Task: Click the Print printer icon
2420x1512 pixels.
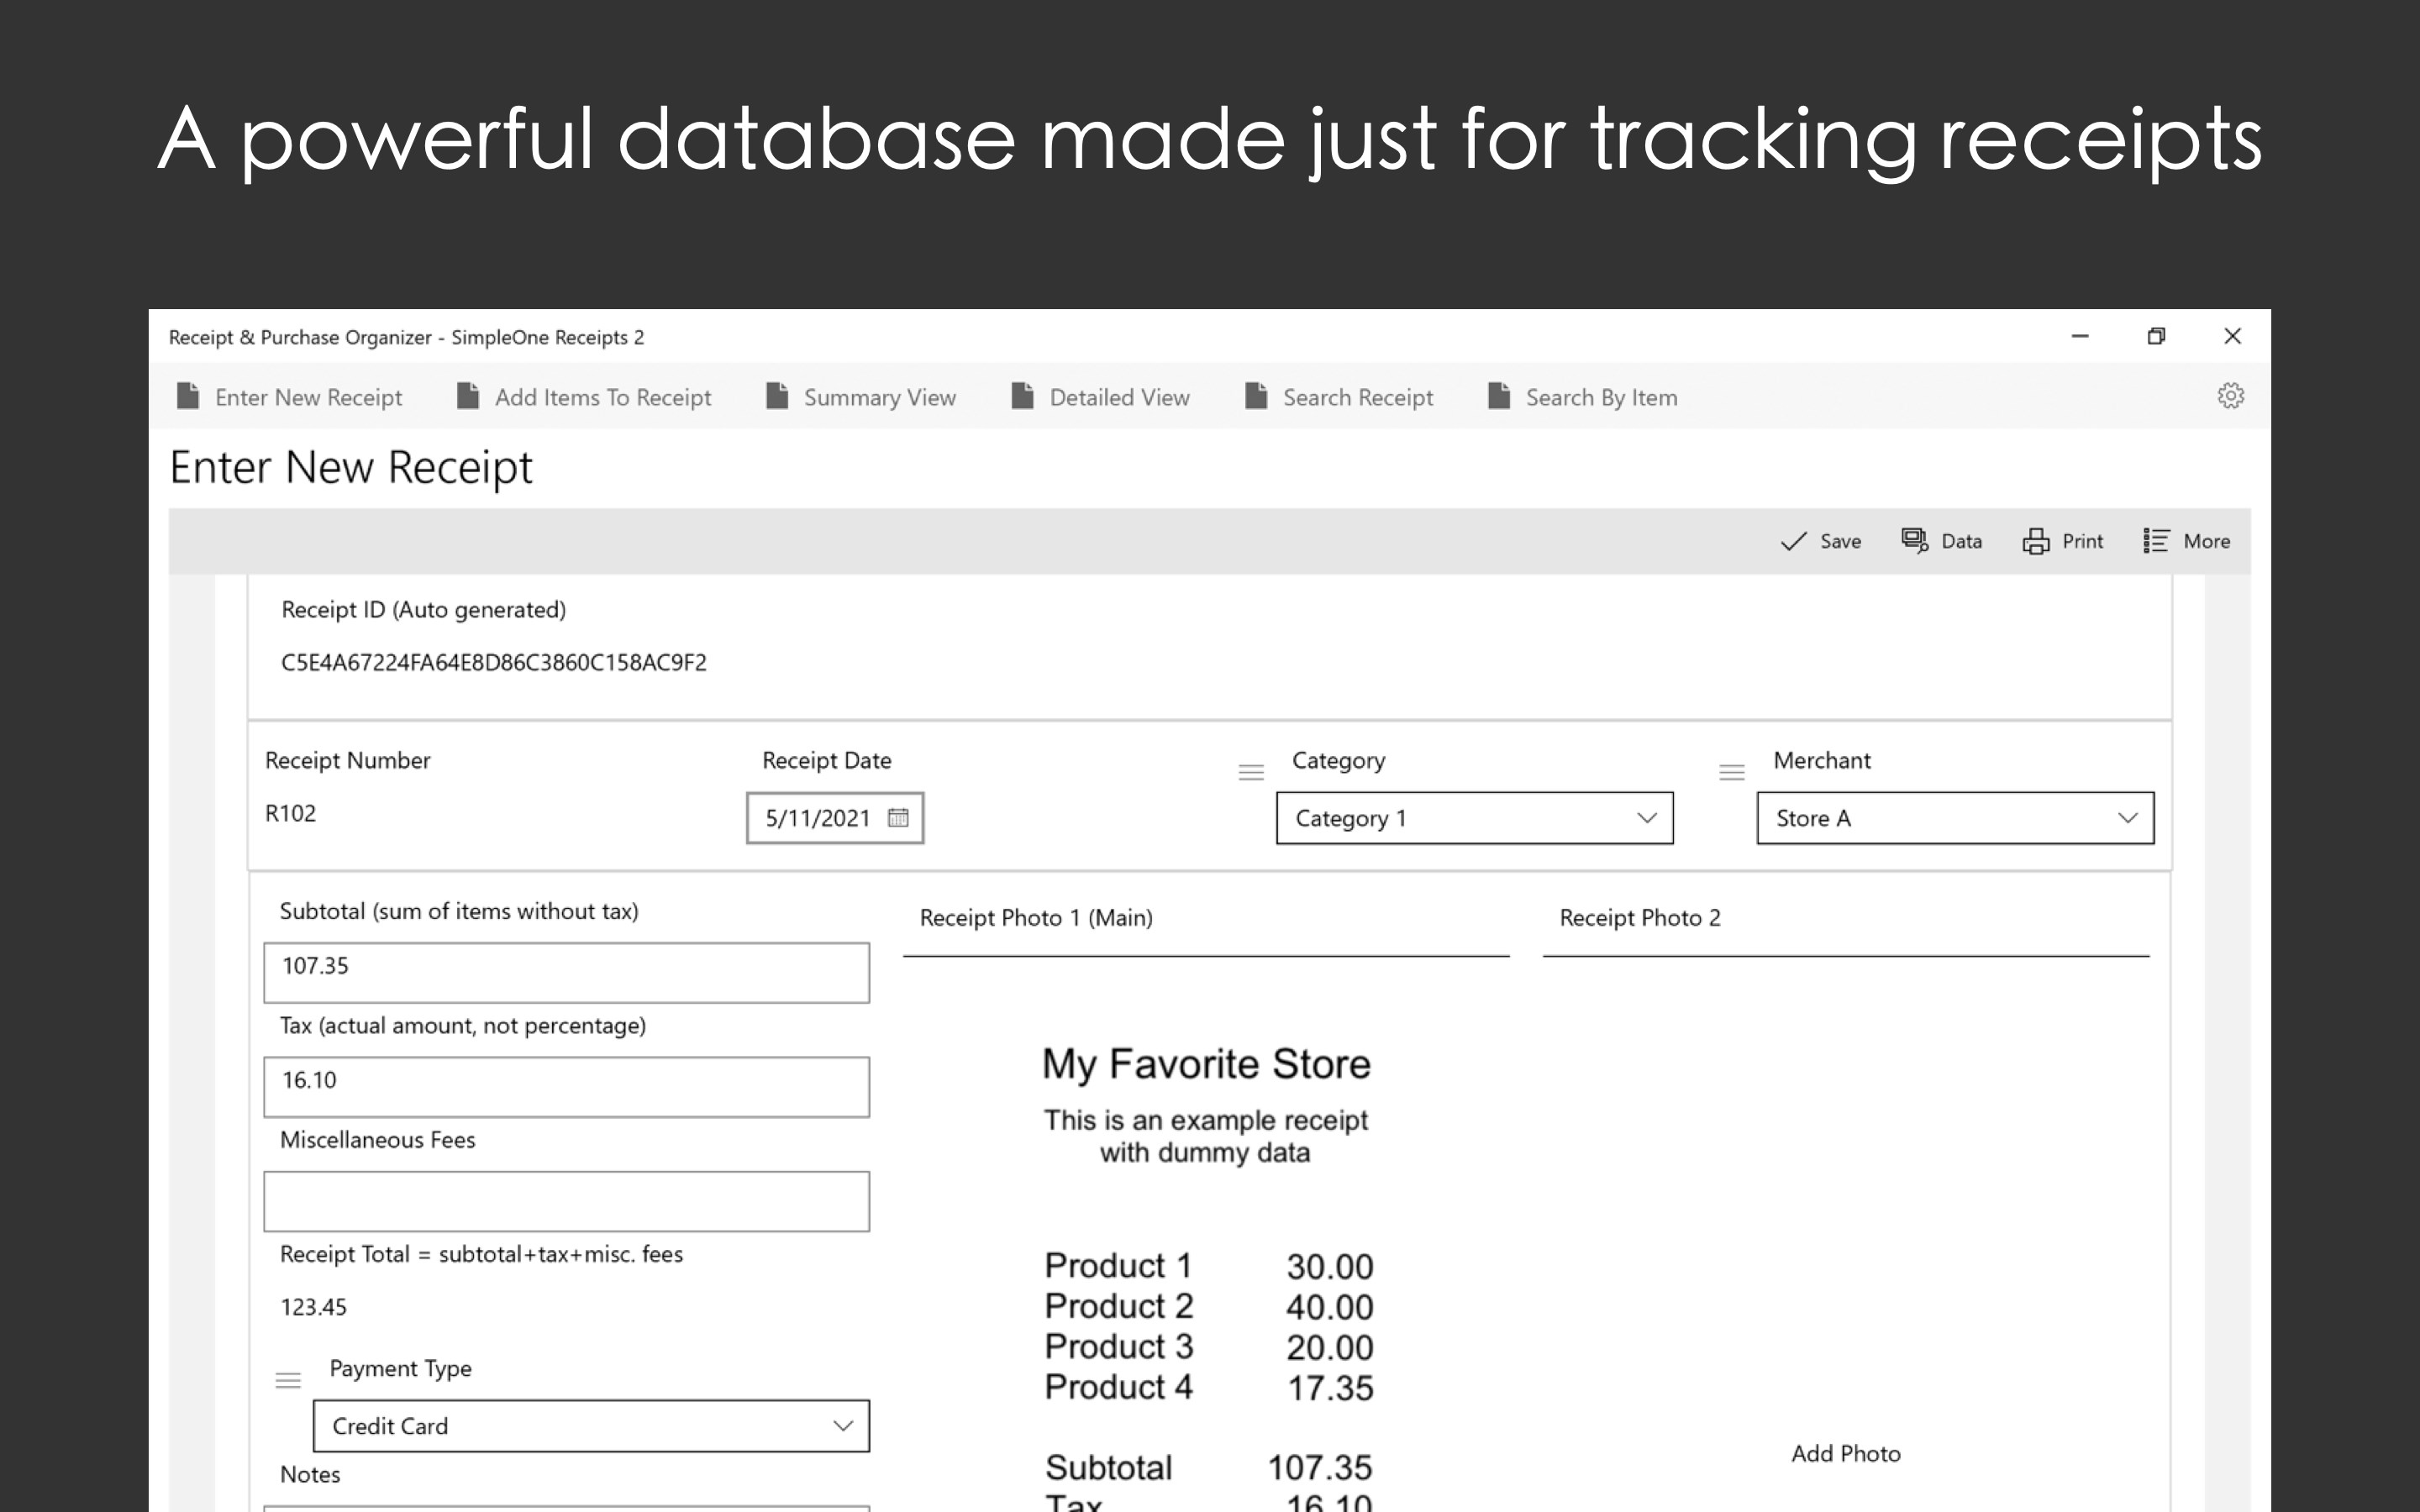Action: tap(2035, 541)
